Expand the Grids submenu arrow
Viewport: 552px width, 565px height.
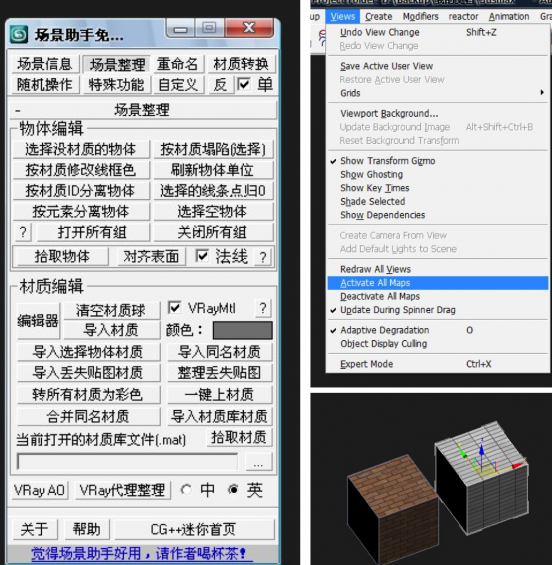coord(542,93)
